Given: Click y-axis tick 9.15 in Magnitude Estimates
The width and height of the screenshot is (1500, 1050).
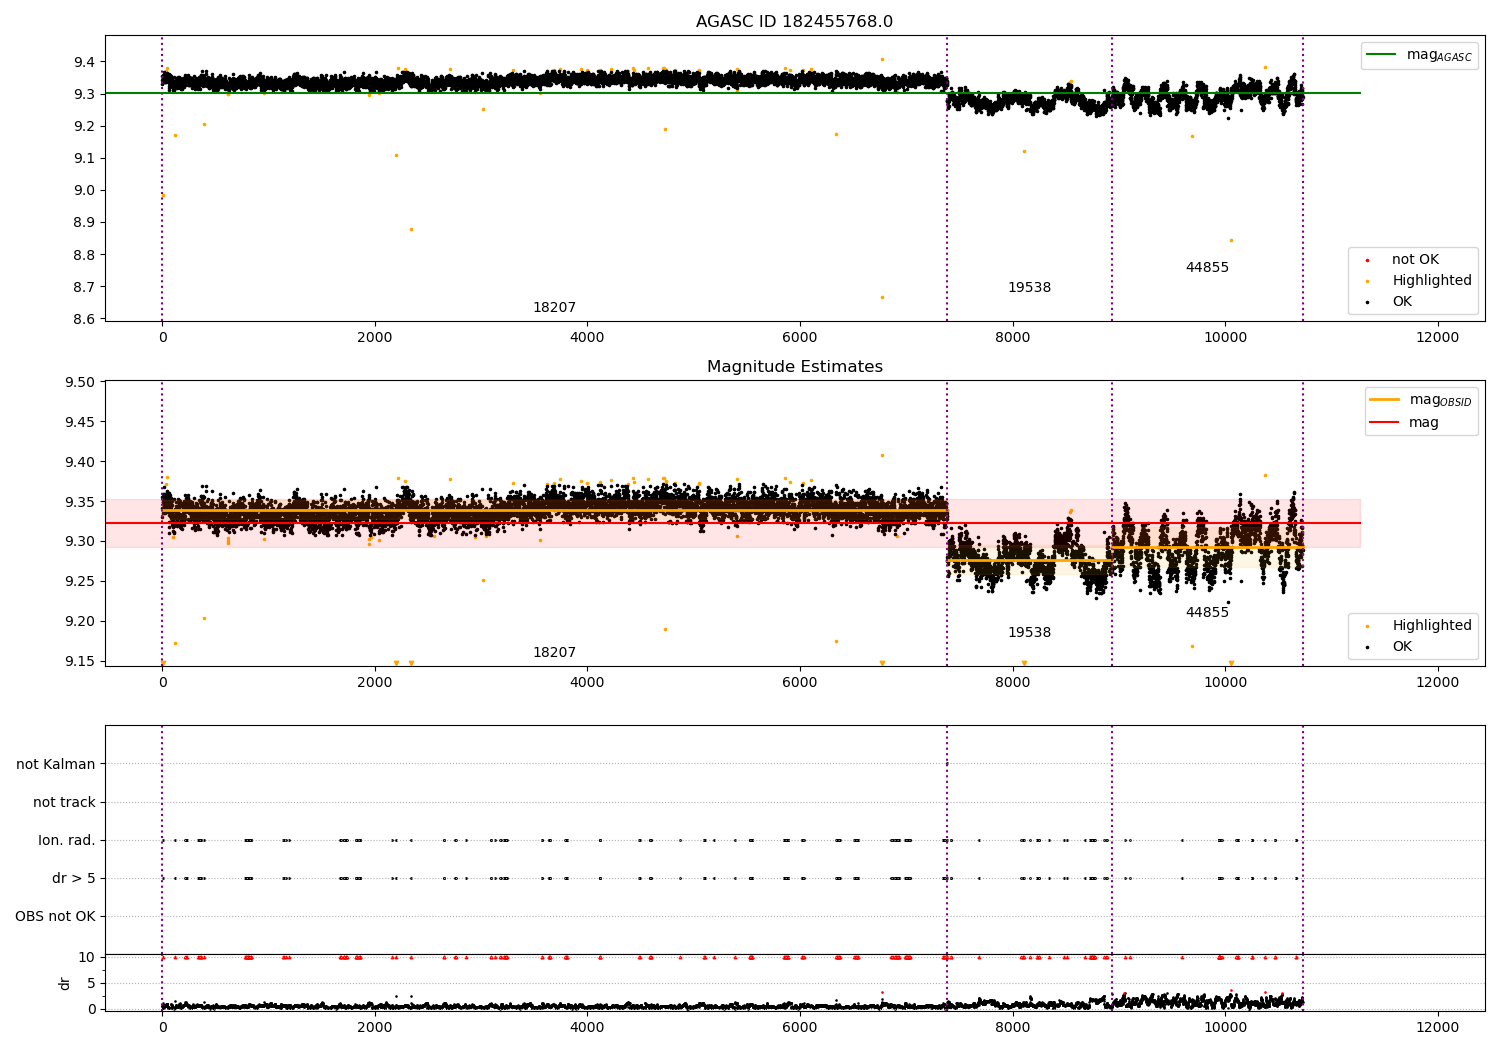Looking at the screenshot, I should click(x=80, y=661).
